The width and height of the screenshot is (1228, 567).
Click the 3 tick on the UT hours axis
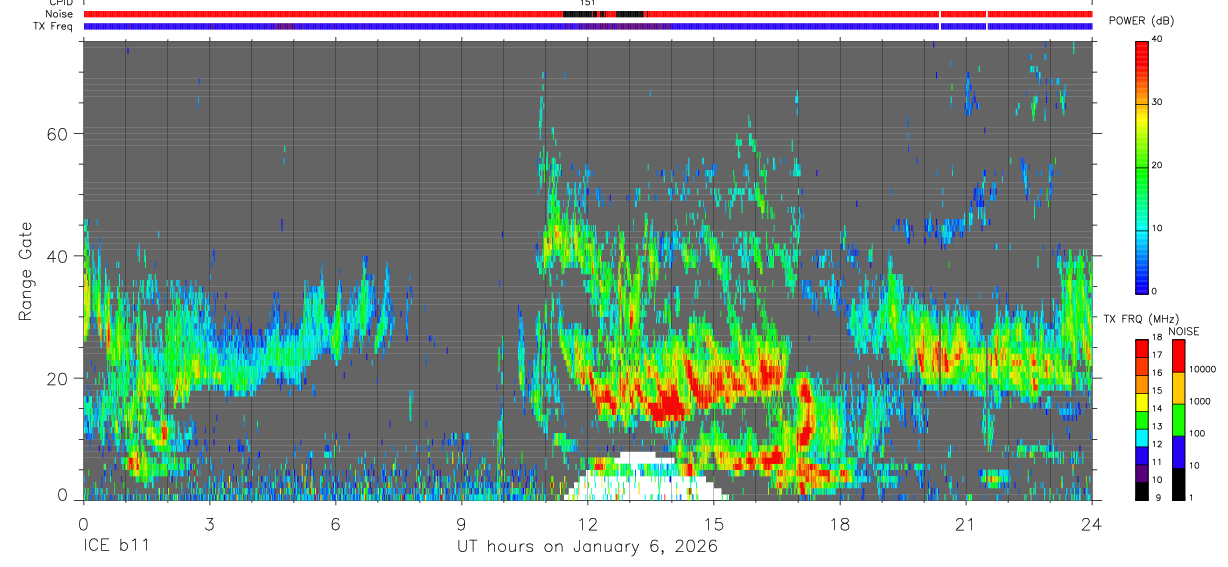click(209, 524)
